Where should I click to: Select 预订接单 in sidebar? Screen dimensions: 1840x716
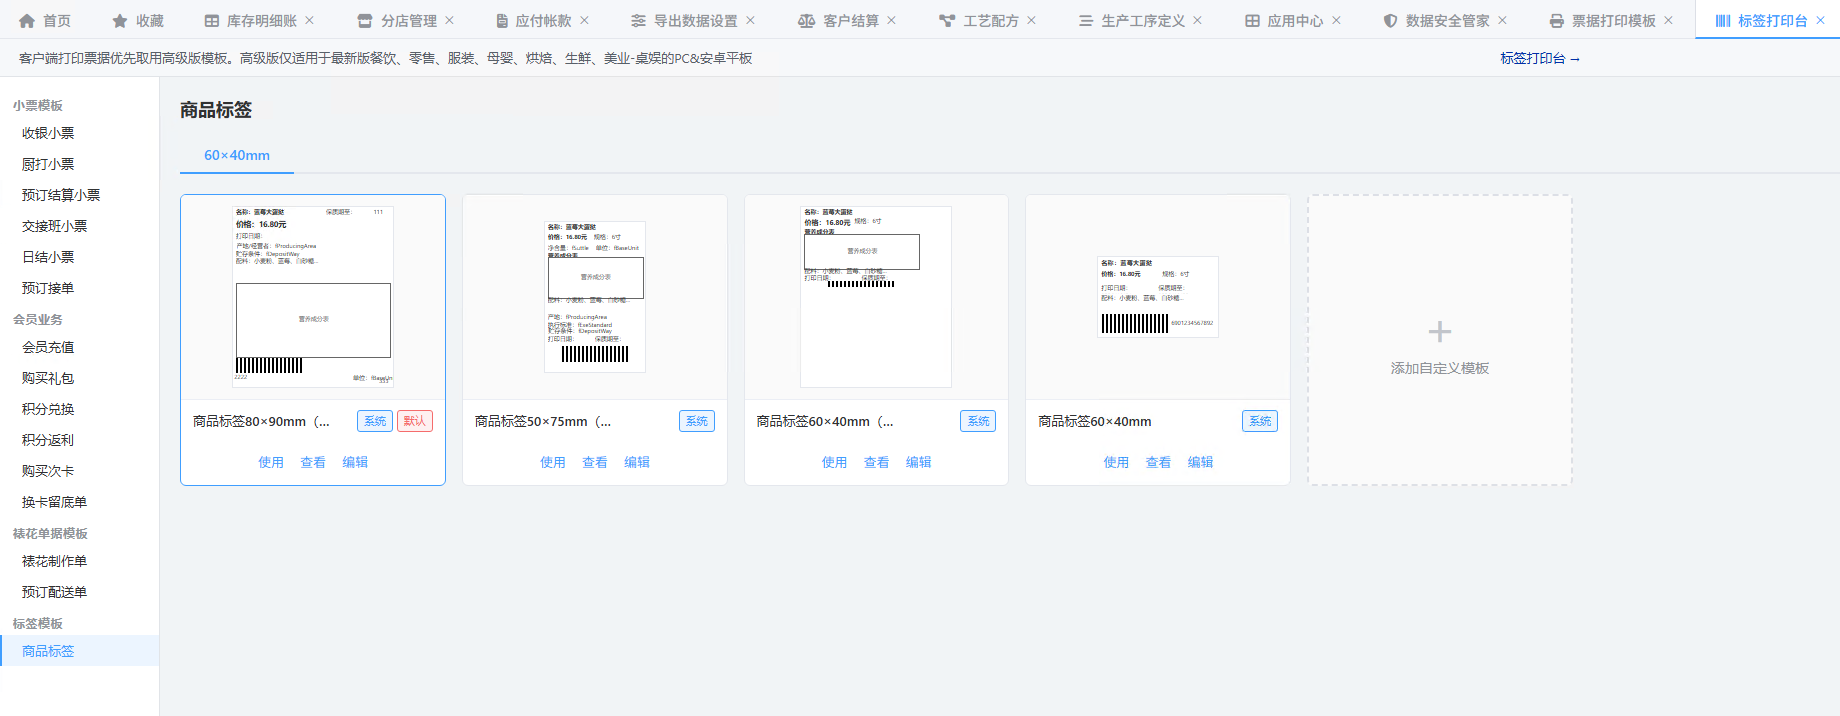point(48,288)
